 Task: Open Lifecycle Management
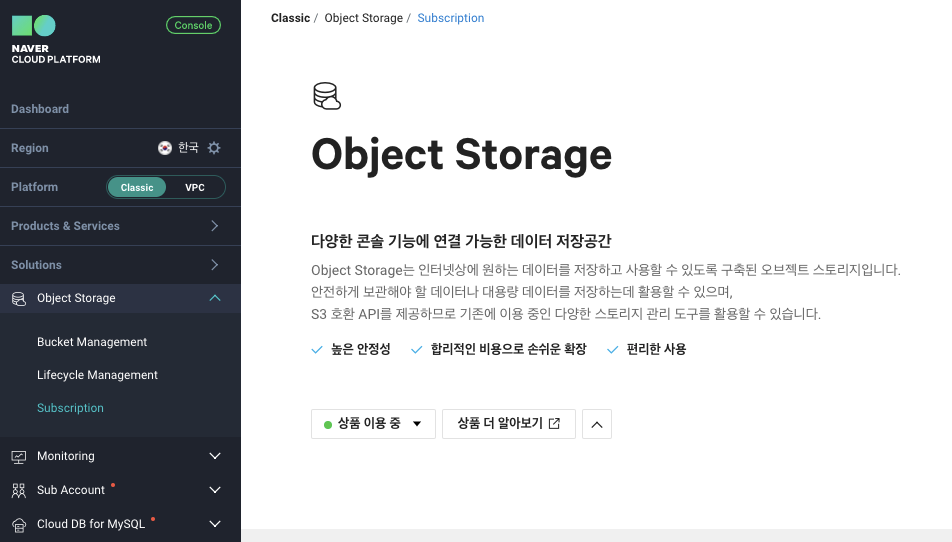point(97,375)
